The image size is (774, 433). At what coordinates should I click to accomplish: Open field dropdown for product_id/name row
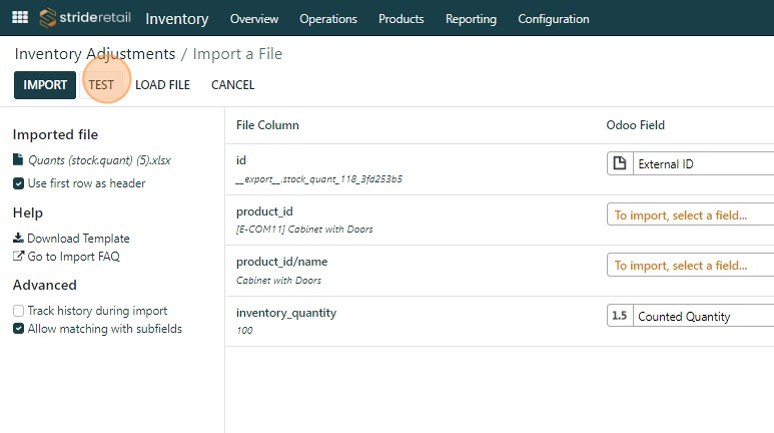(x=690, y=266)
